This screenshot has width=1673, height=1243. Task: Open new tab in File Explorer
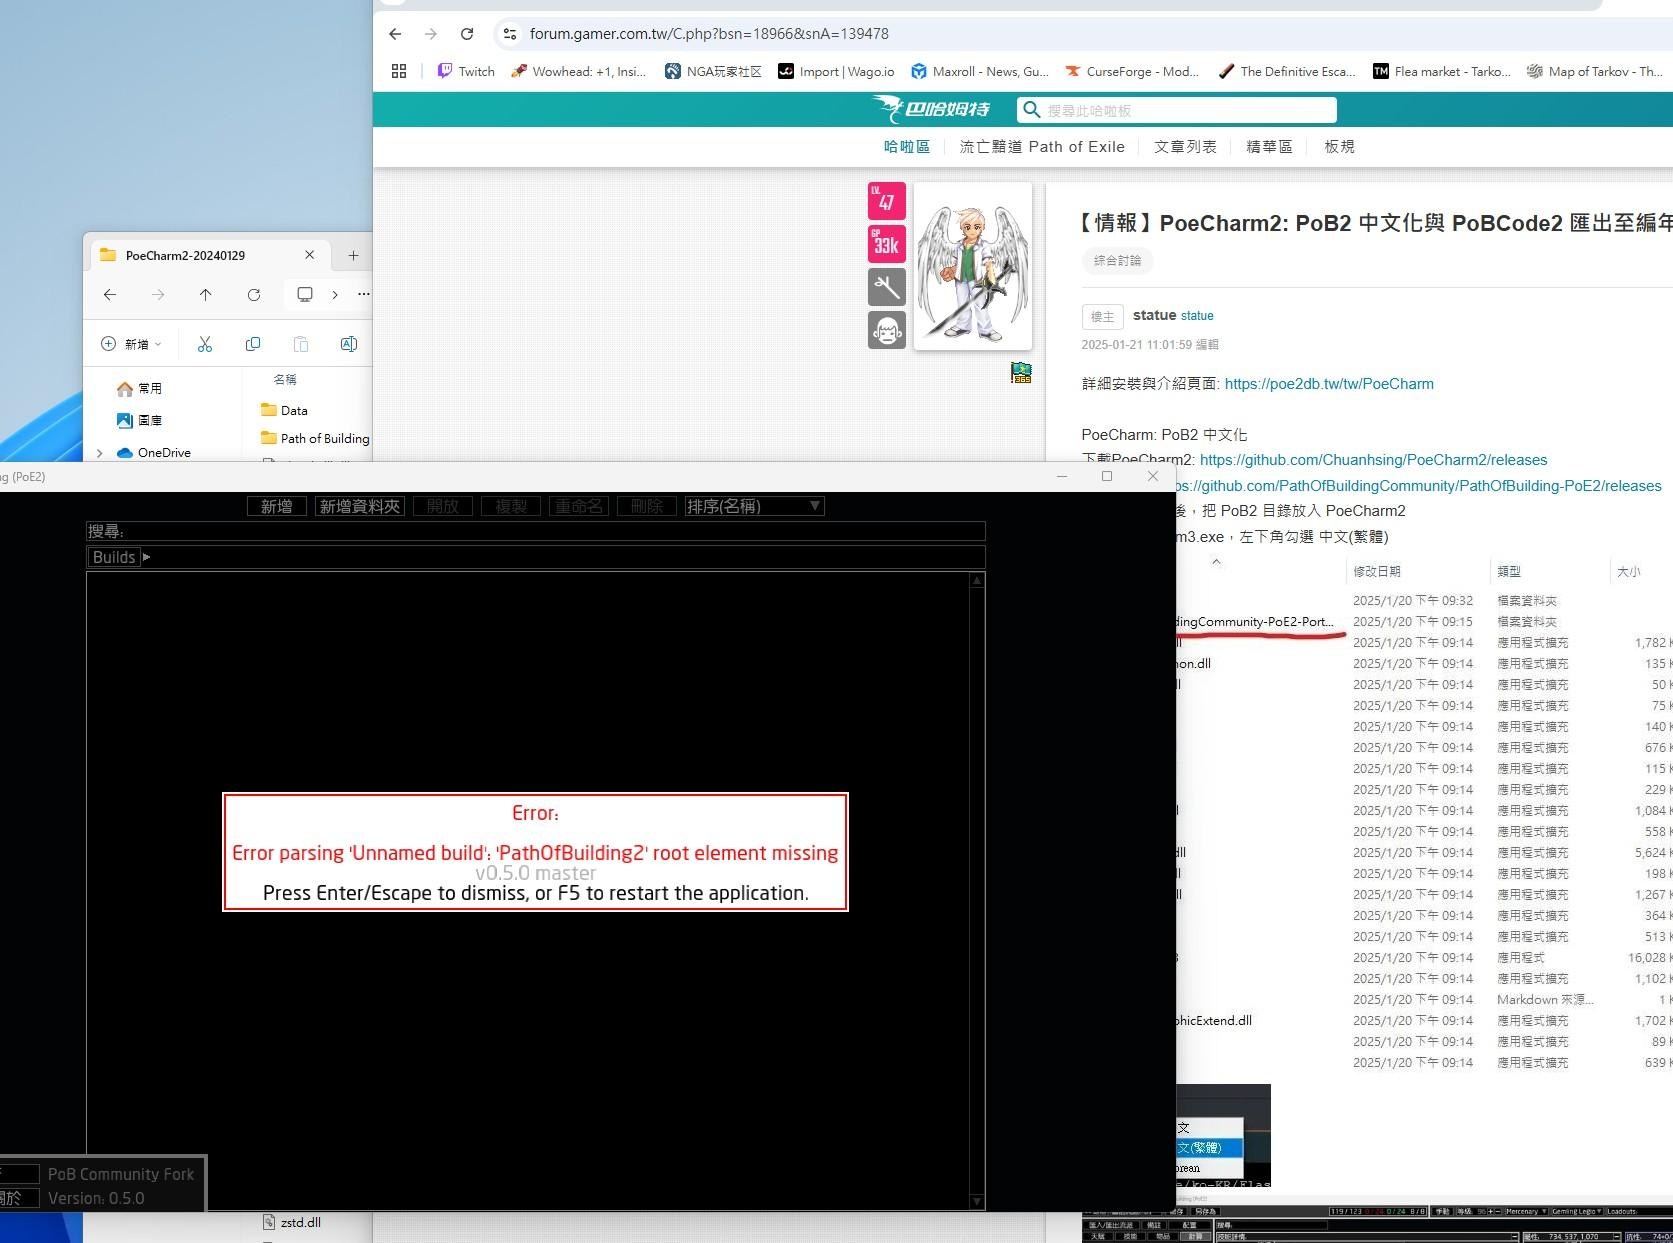(353, 255)
